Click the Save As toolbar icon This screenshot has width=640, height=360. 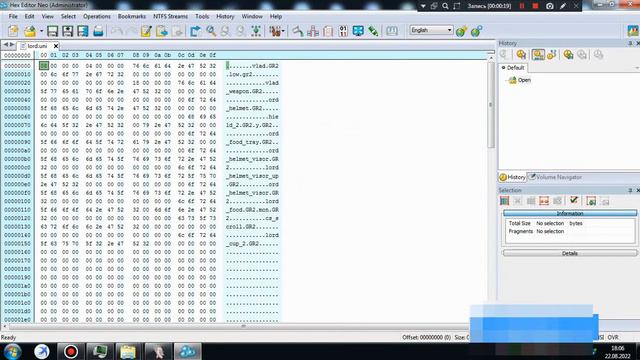point(68,31)
